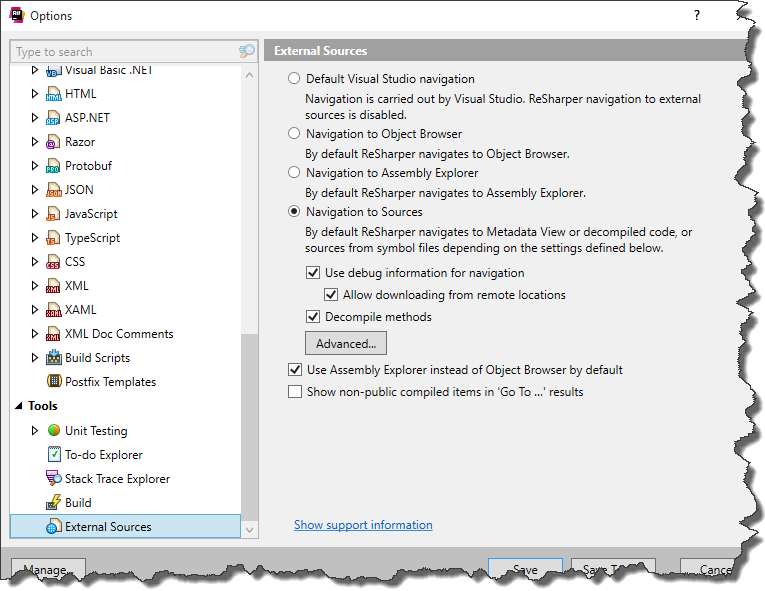Click the Save To button
The image size is (765, 591).
(x=613, y=569)
